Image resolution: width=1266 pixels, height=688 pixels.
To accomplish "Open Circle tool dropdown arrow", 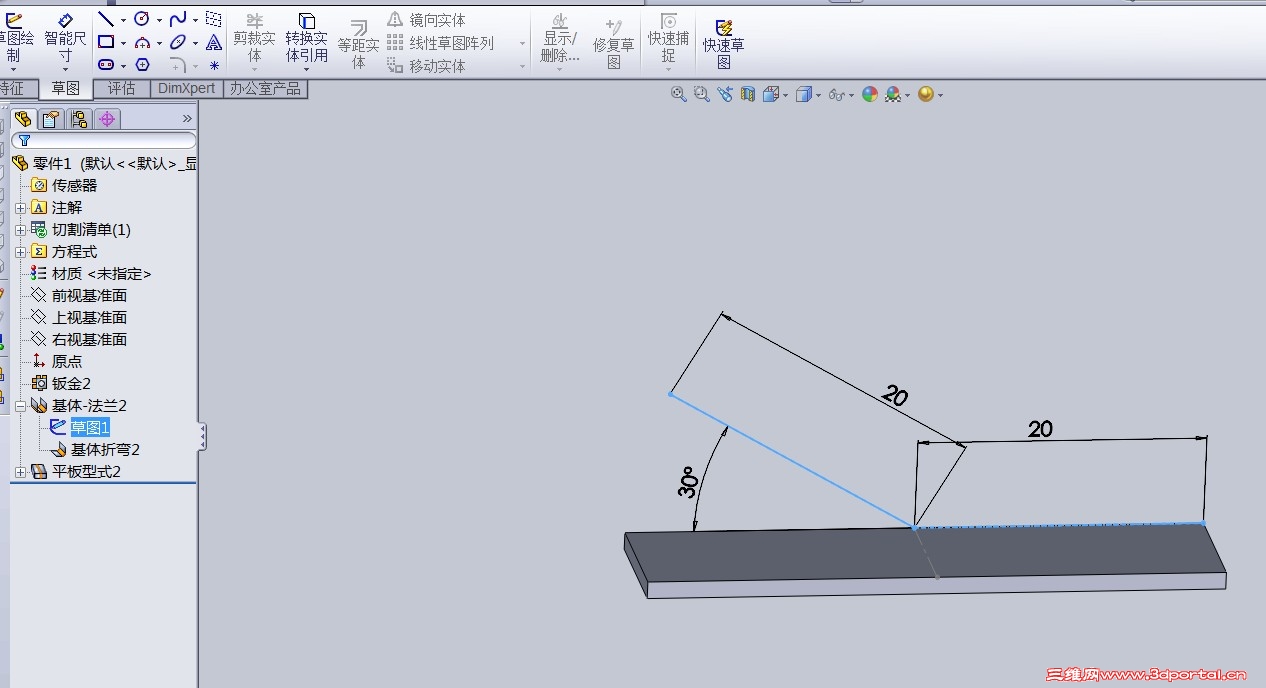I will point(160,20).
